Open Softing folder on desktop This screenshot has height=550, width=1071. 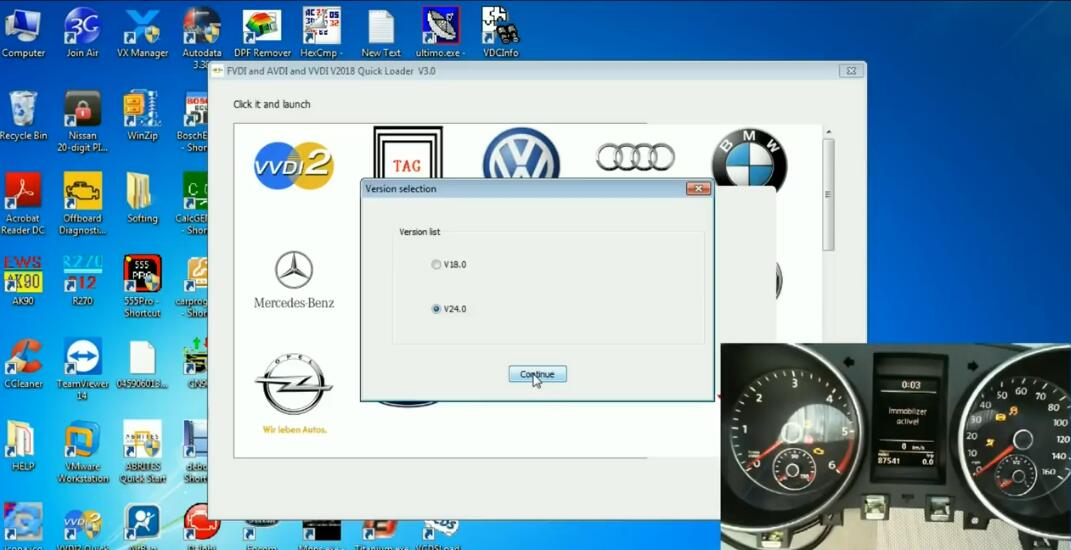[x=142, y=197]
